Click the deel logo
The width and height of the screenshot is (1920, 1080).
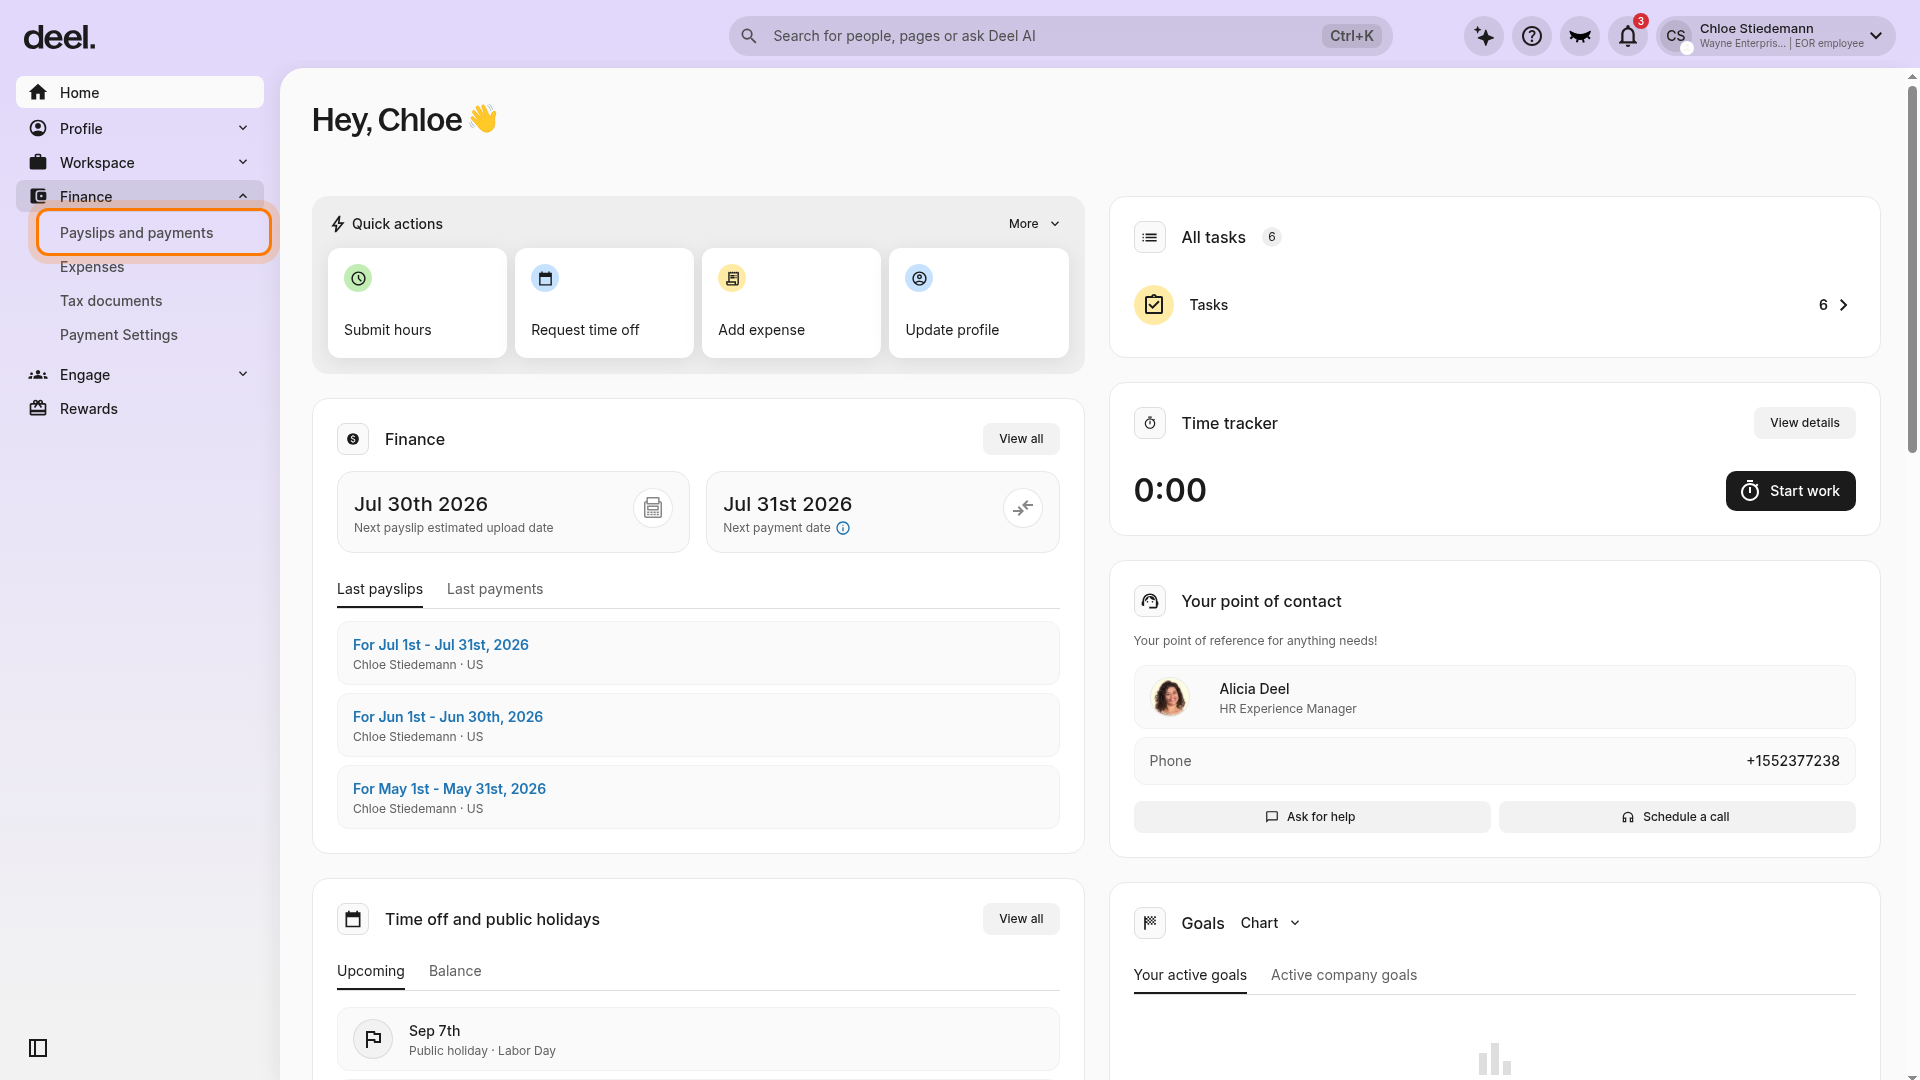click(59, 38)
